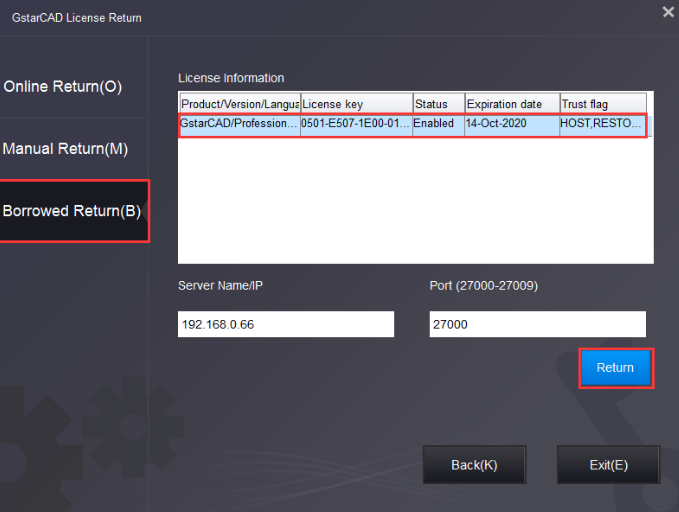Go back with the Back(K) button
Screen dimensions: 679x512
(x=474, y=465)
